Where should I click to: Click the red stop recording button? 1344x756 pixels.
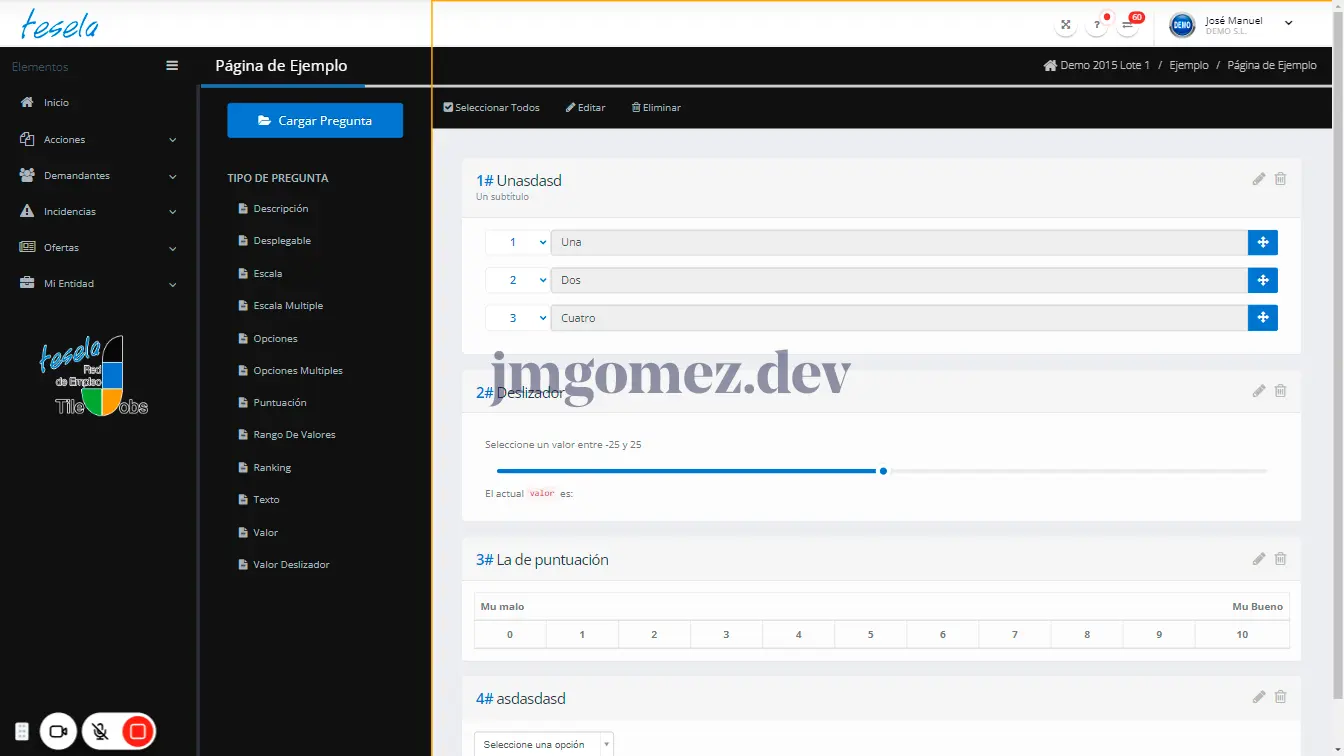tap(138, 732)
